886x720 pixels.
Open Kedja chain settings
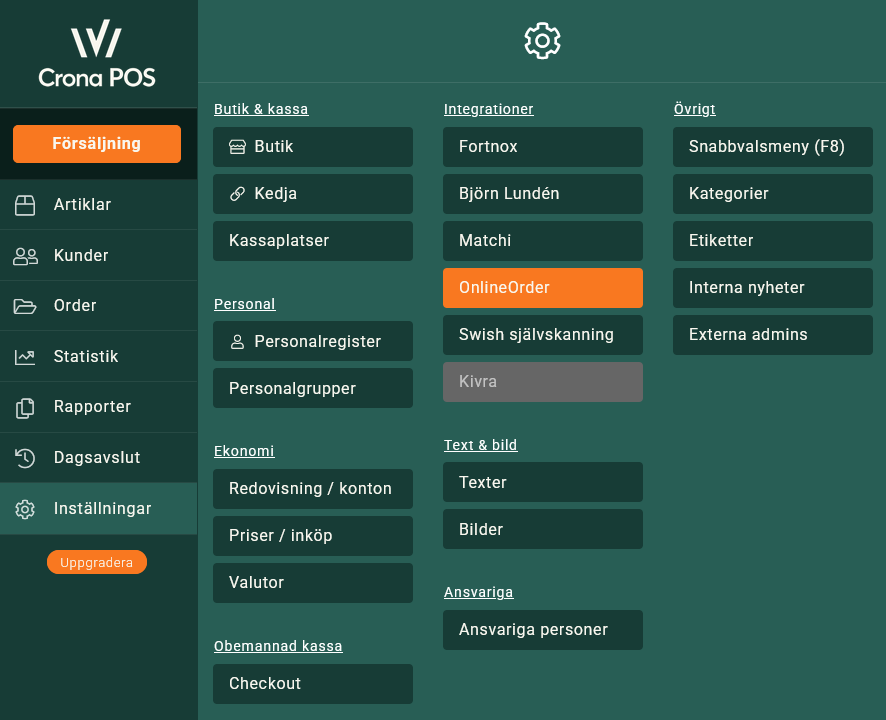[313, 194]
